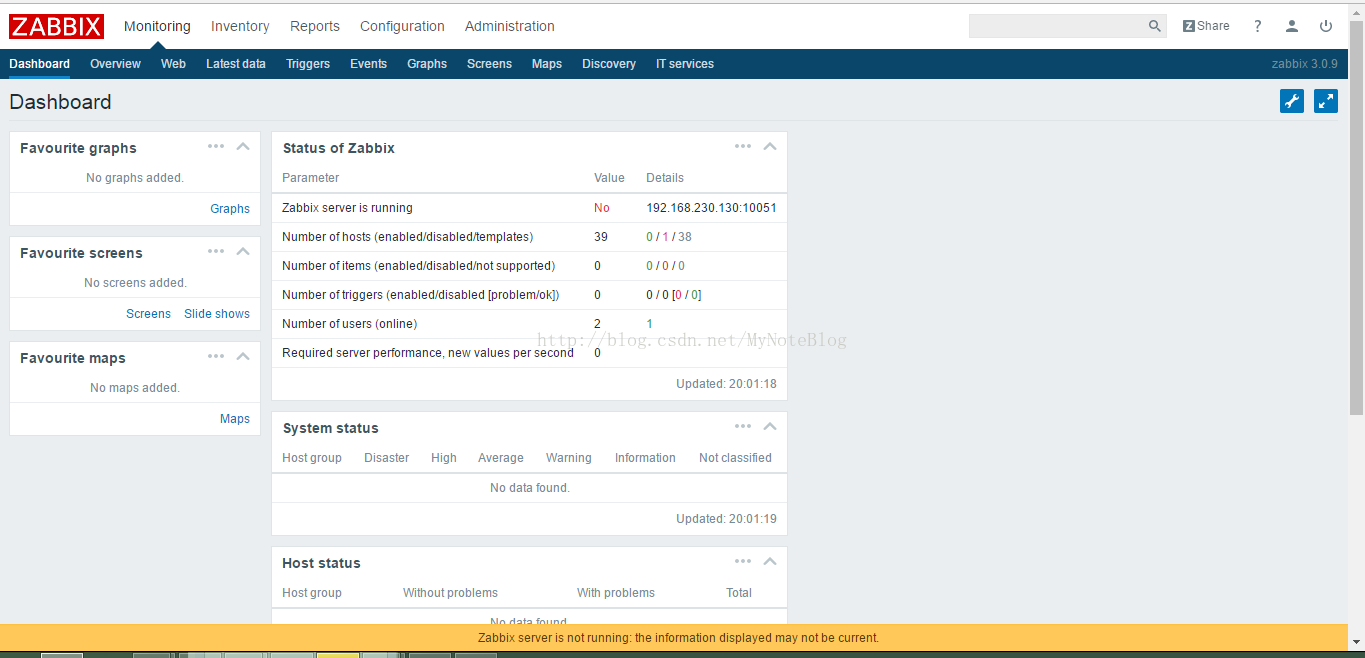
Task: Go to the Web submenu
Action: [173, 64]
